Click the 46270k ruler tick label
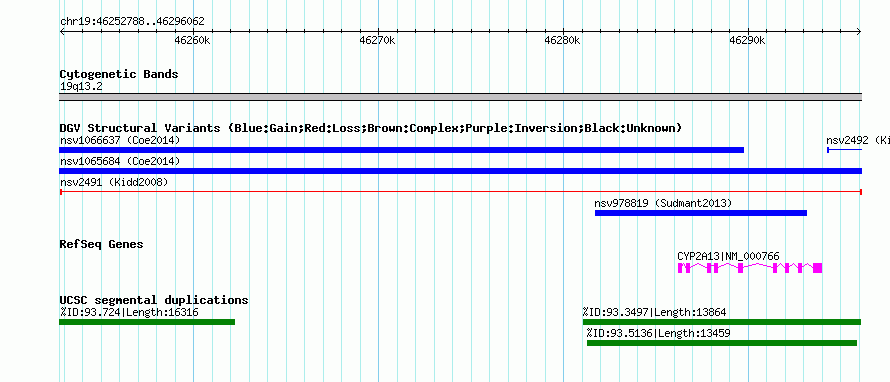The width and height of the screenshot is (890, 382). tap(377, 40)
